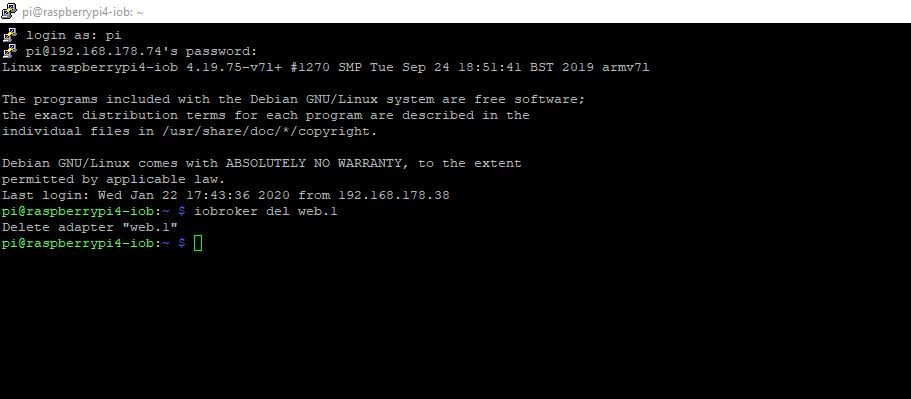This screenshot has height=399, width=911.
Task: Click the "login as: pi" text
Action: point(73,35)
